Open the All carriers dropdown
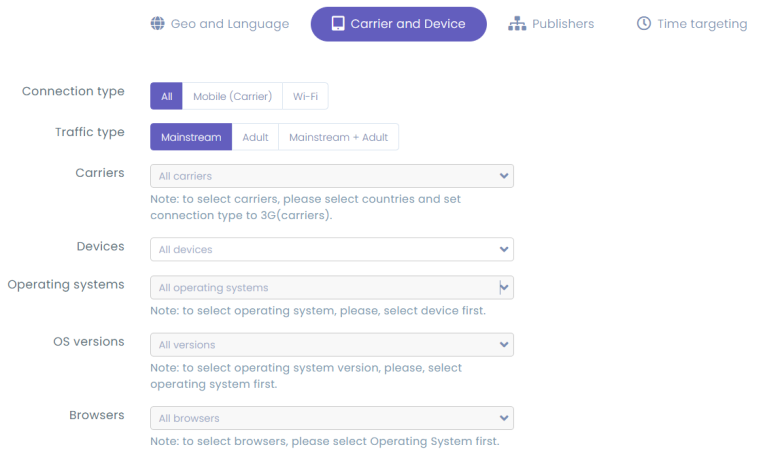The height and width of the screenshot is (462, 765). [x=332, y=176]
